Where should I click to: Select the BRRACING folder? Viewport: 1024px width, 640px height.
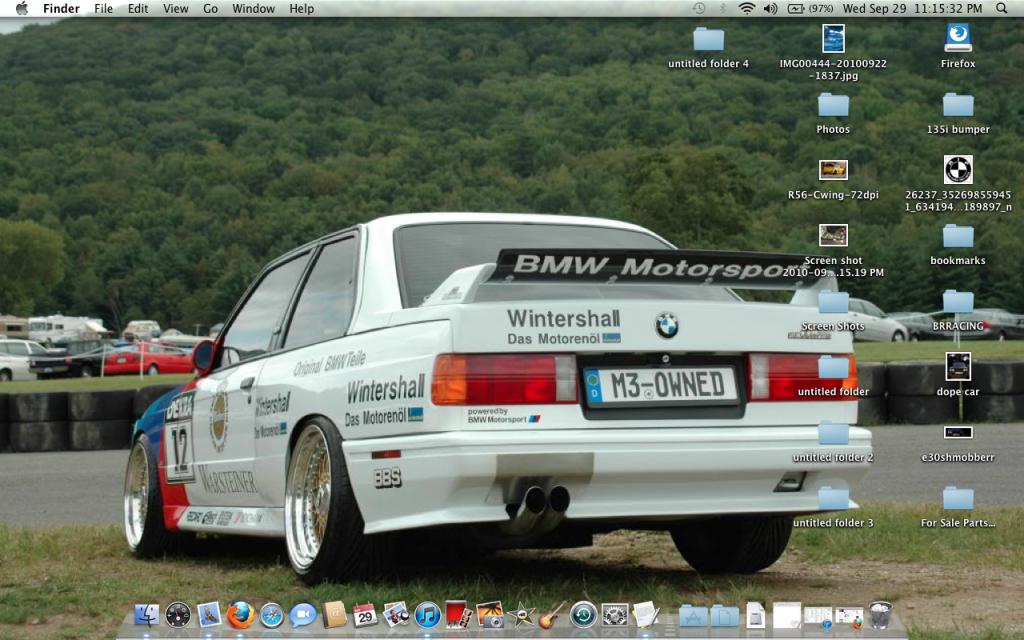[958, 302]
